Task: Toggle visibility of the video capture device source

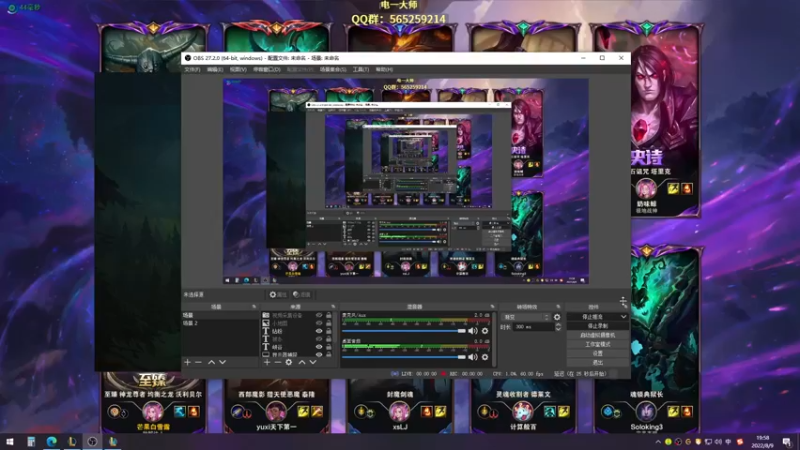Action: [x=319, y=315]
